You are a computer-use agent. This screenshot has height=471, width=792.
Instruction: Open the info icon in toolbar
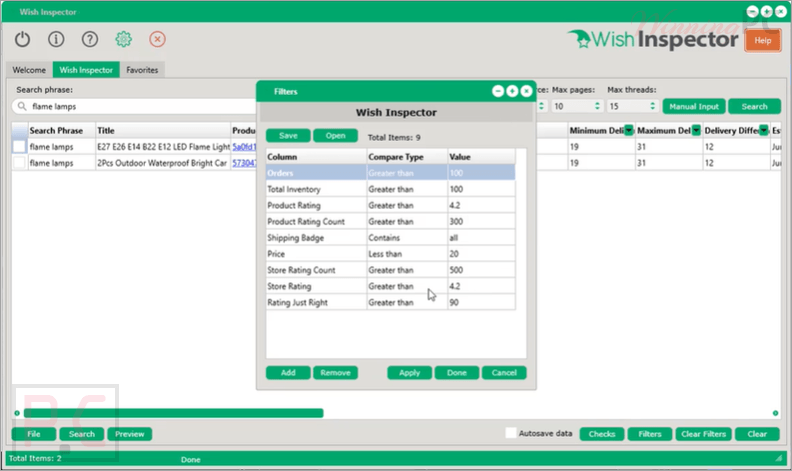click(x=56, y=39)
